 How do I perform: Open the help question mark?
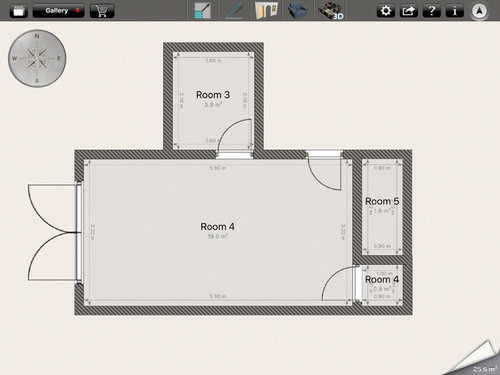coord(432,11)
